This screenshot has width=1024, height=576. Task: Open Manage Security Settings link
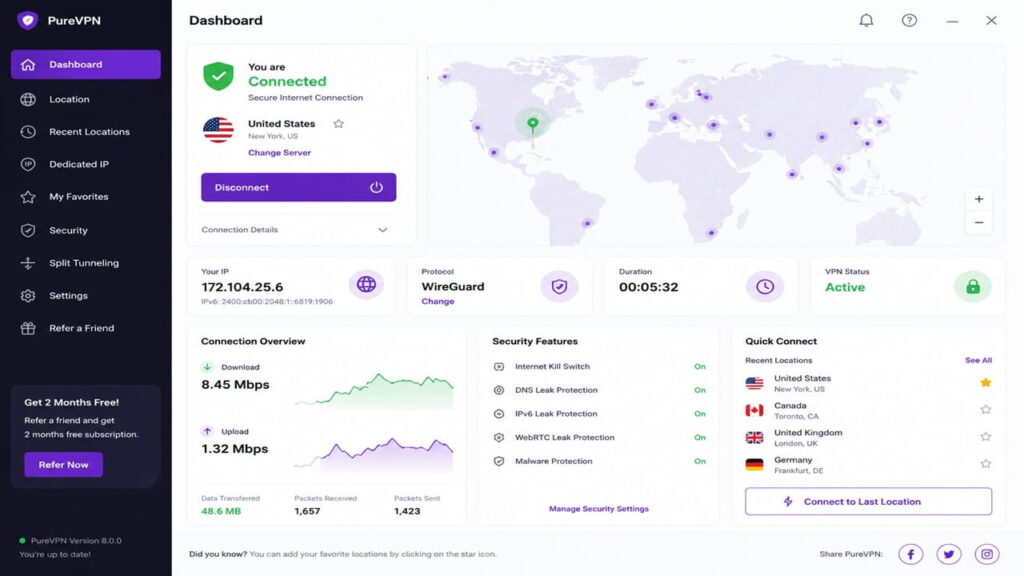click(x=599, y=509)
